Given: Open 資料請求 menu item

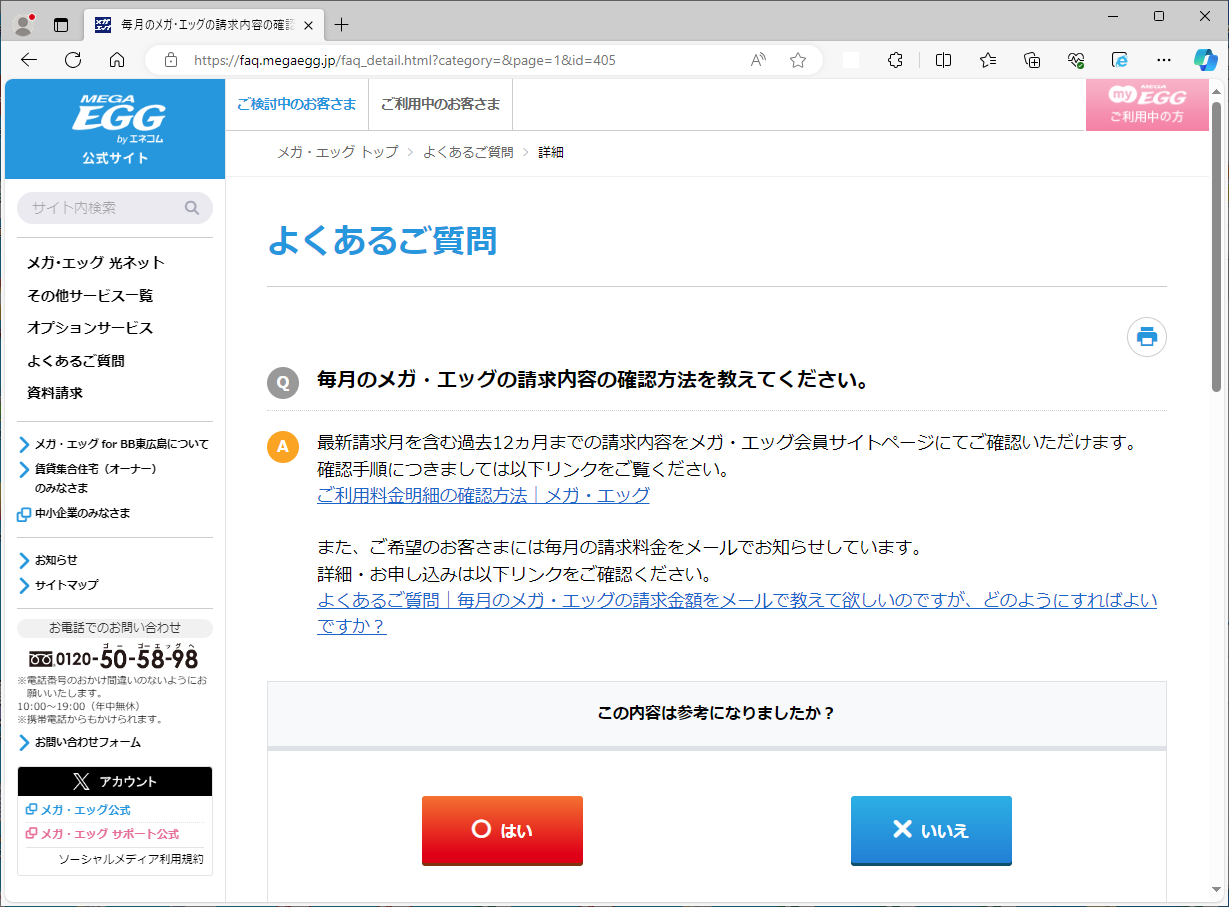Looking at the screenshot, I should point(55,393).
